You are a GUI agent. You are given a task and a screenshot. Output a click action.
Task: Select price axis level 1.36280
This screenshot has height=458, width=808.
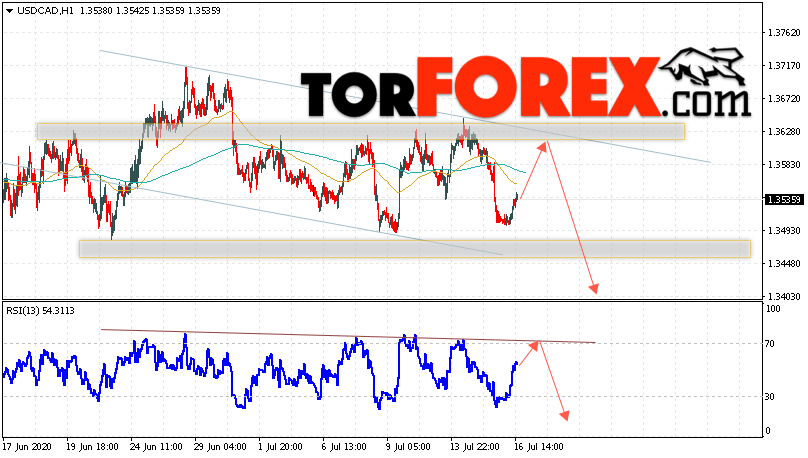point(784,132)
